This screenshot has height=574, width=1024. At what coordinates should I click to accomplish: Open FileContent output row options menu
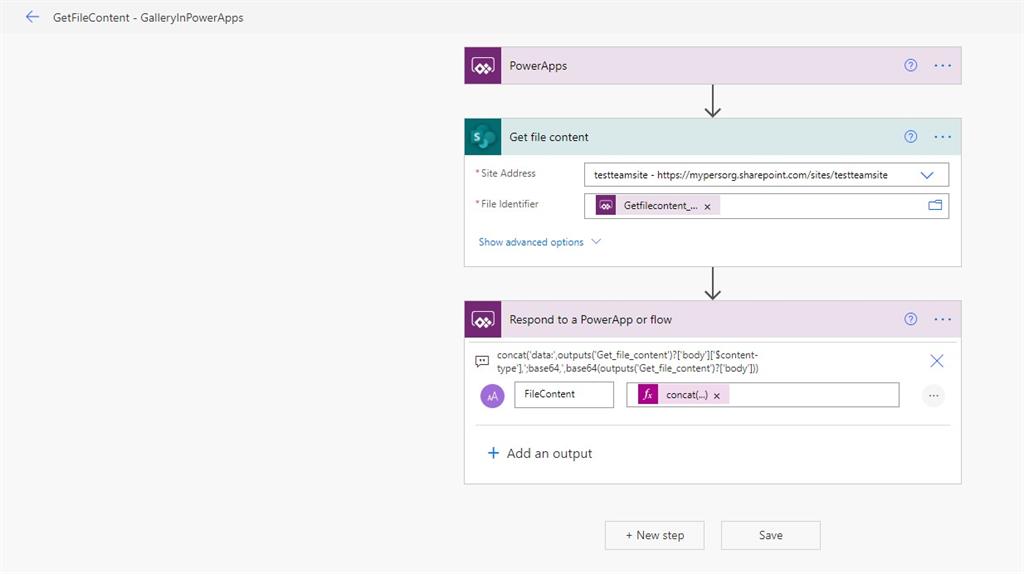[x=933, y=396]
